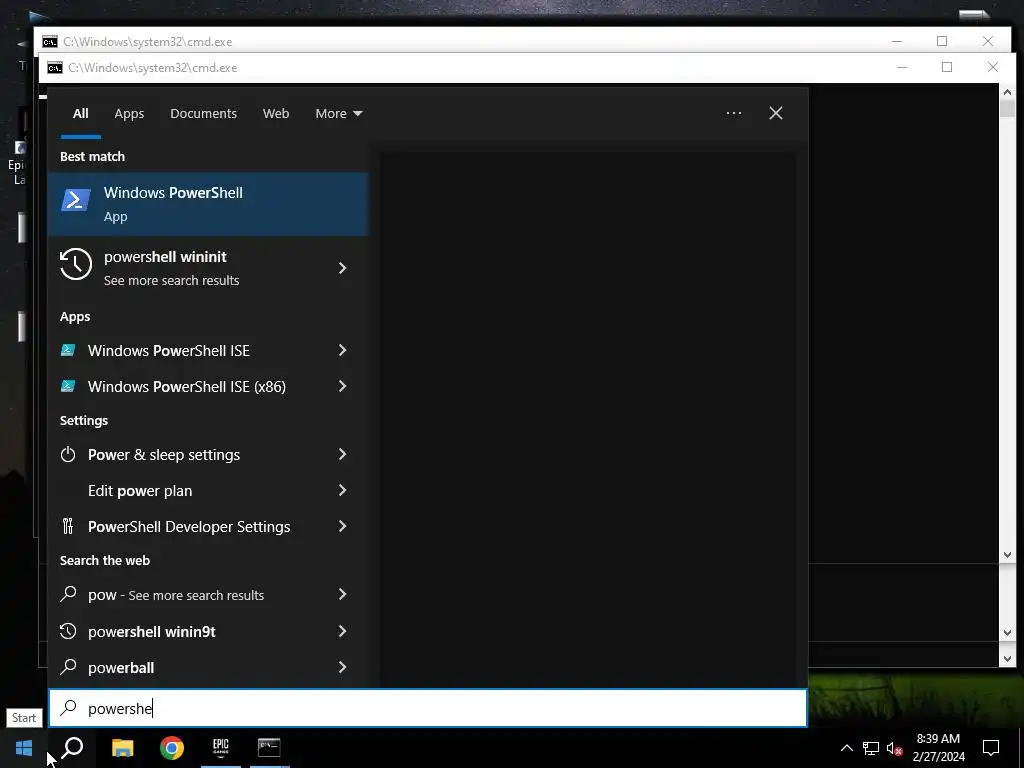Viewport: 1024px width, 768px height.
Task: Click the Windows PowerShell ISE (x86) icon
Action: 68,386
